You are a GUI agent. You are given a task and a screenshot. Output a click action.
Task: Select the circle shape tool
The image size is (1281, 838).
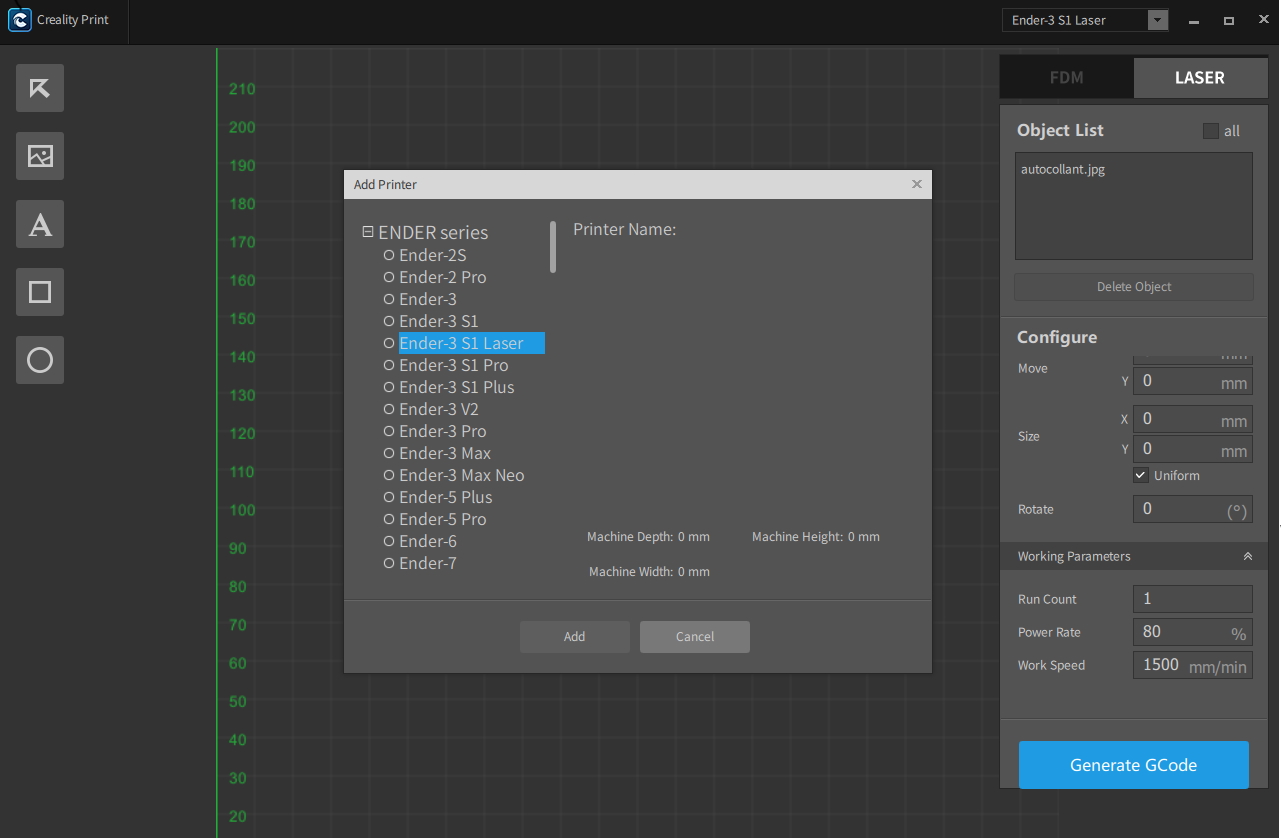coord(40,360)
